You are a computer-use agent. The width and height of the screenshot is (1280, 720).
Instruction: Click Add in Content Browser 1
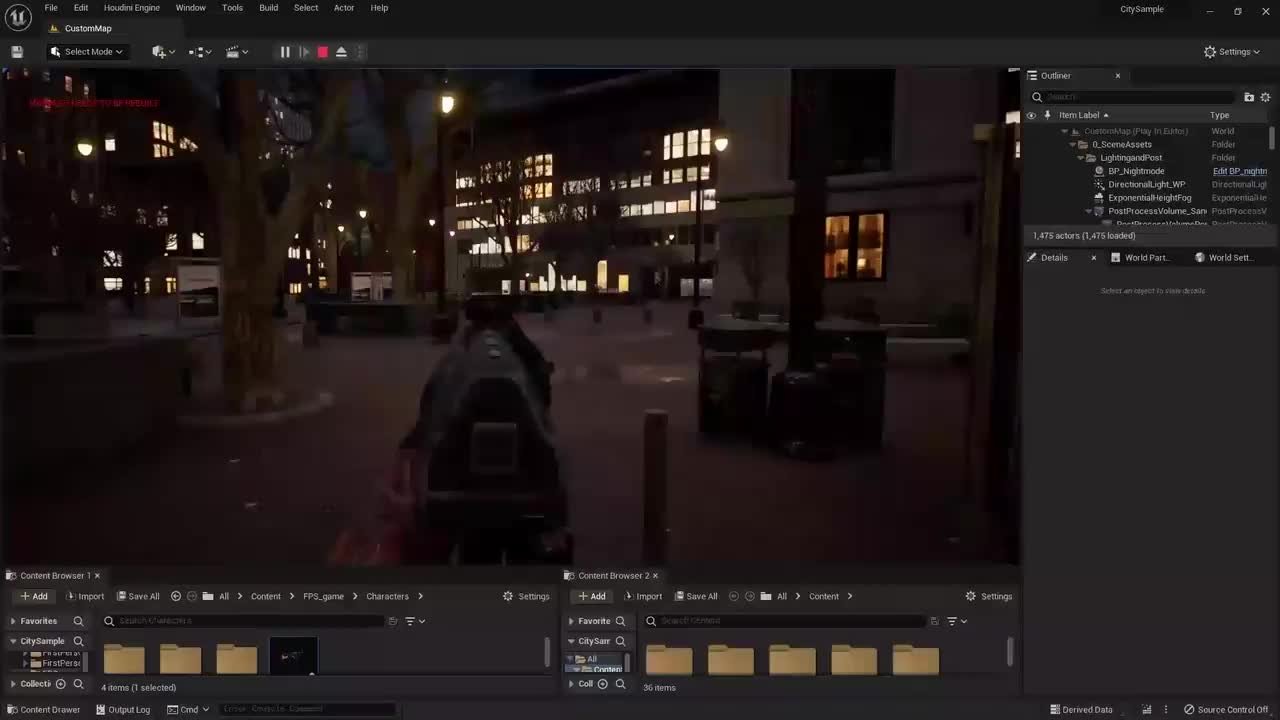(34, 597)
